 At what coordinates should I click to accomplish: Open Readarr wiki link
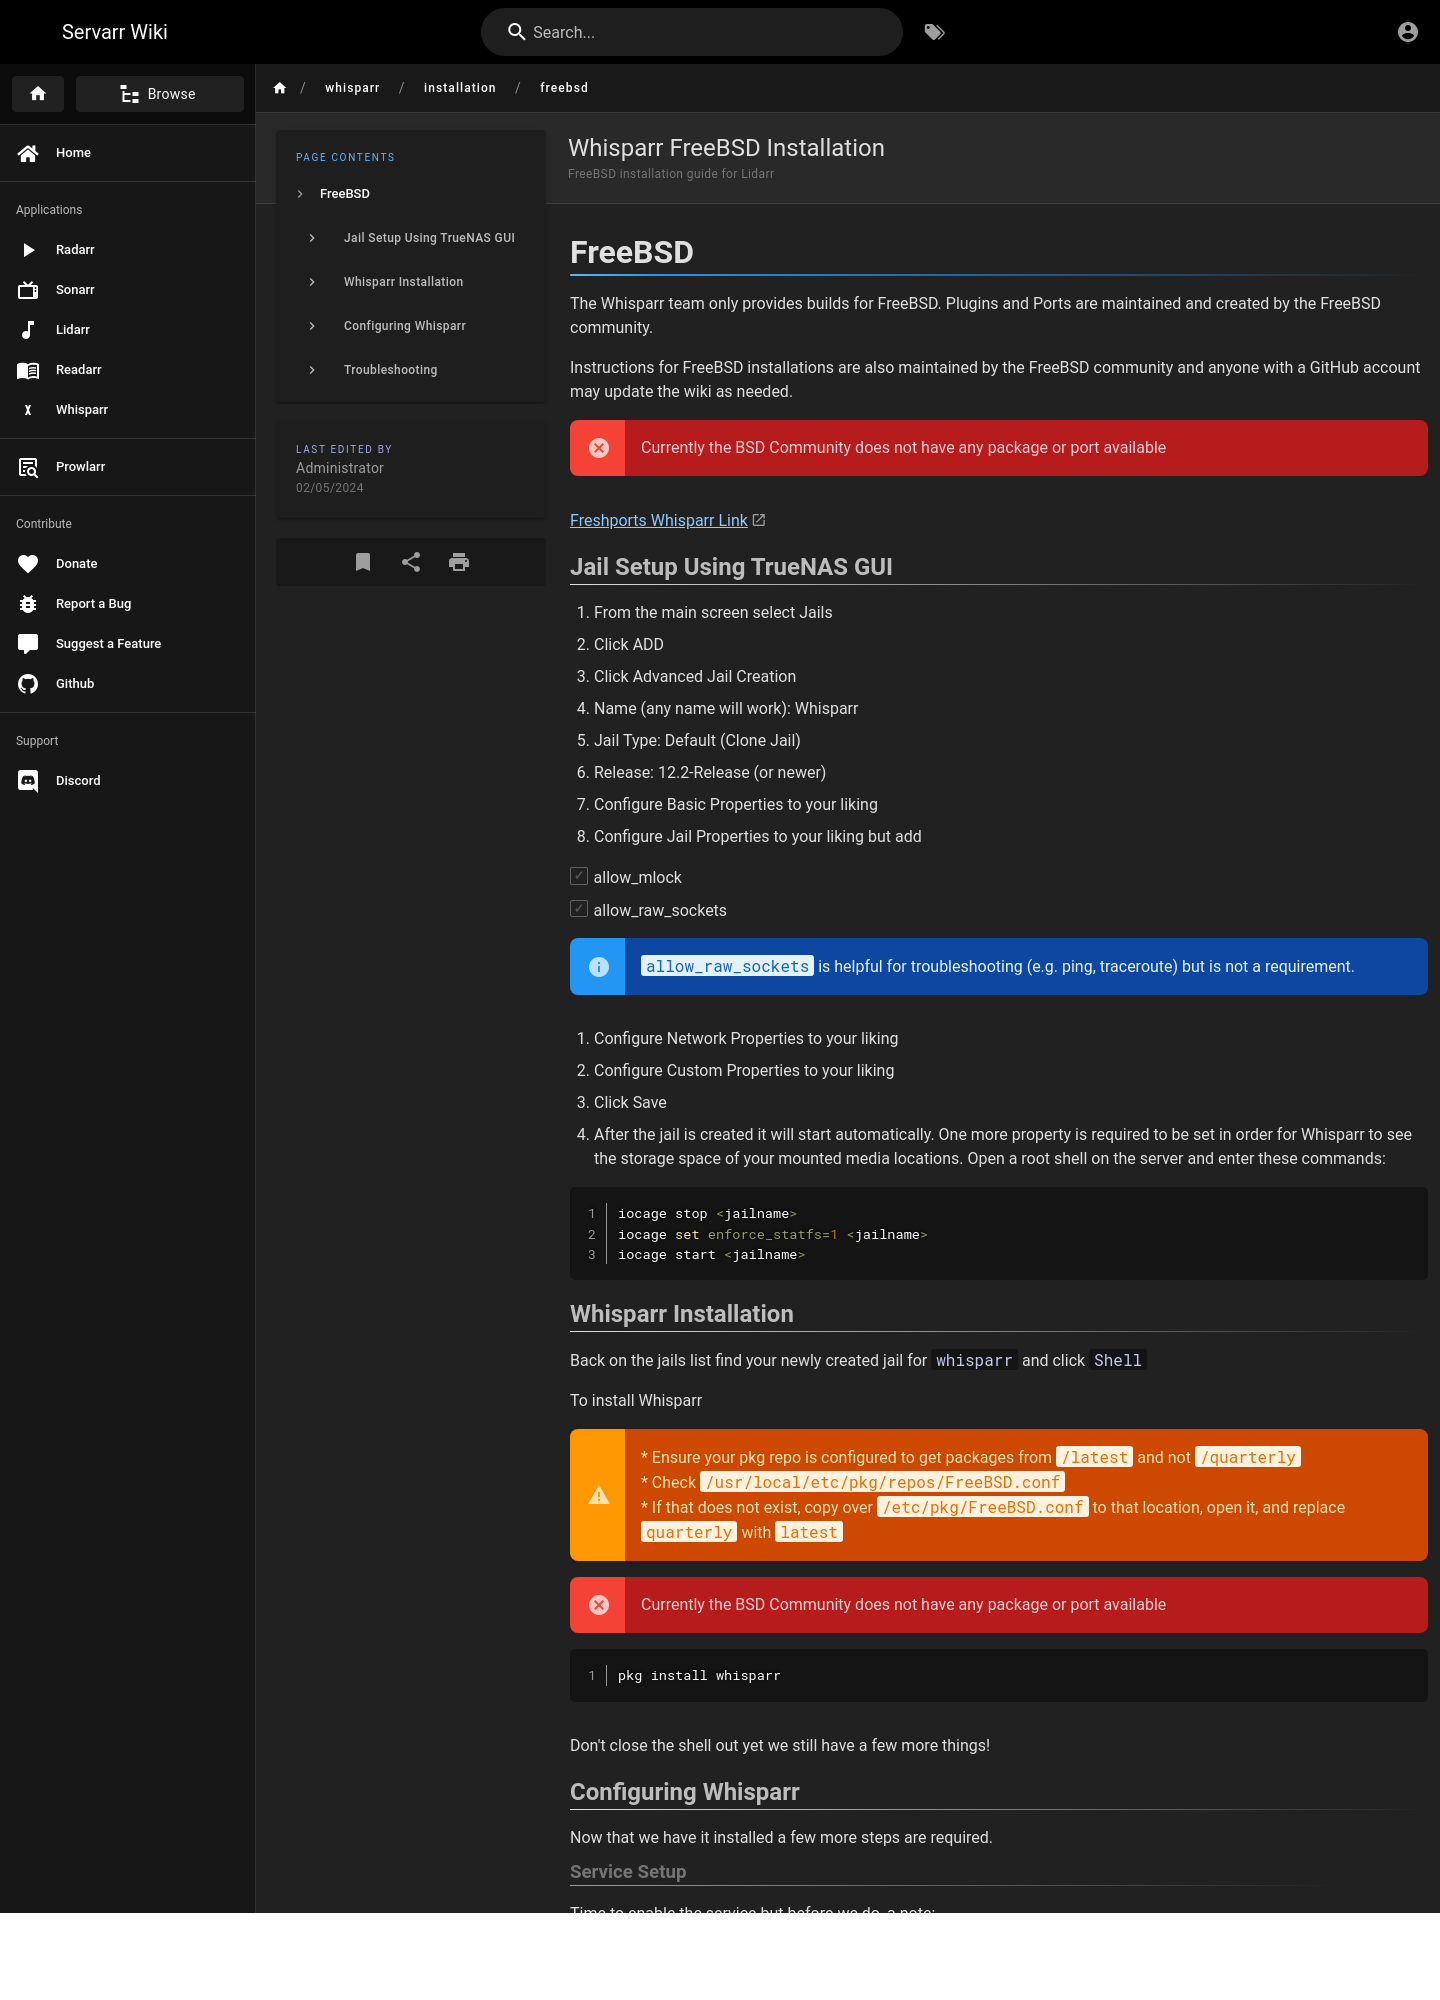[x=128, y=370]
